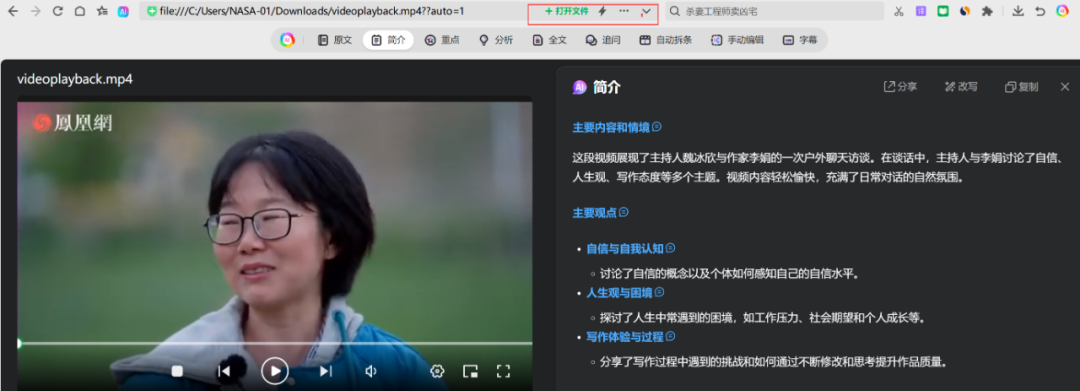Click the colorful AI logo in the tab strip
The height and width of the screenshot is (391, 1080).
click(287, 40)
